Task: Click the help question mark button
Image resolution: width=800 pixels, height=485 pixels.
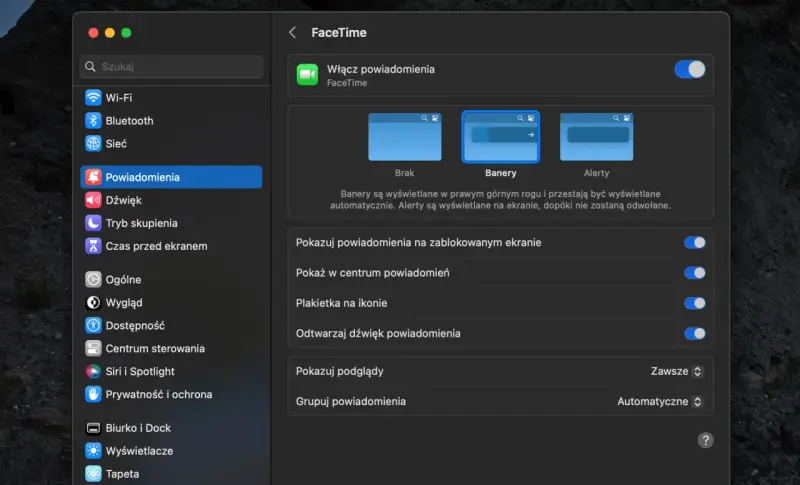Action: pyautogui.click(x=706, y=440)
